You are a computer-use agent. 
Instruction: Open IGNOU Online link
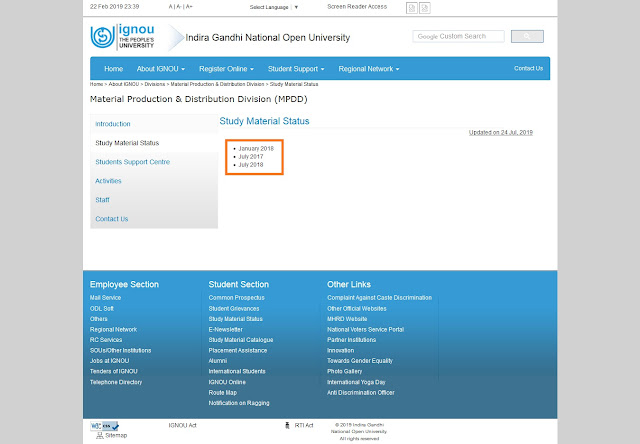(227, 382)
